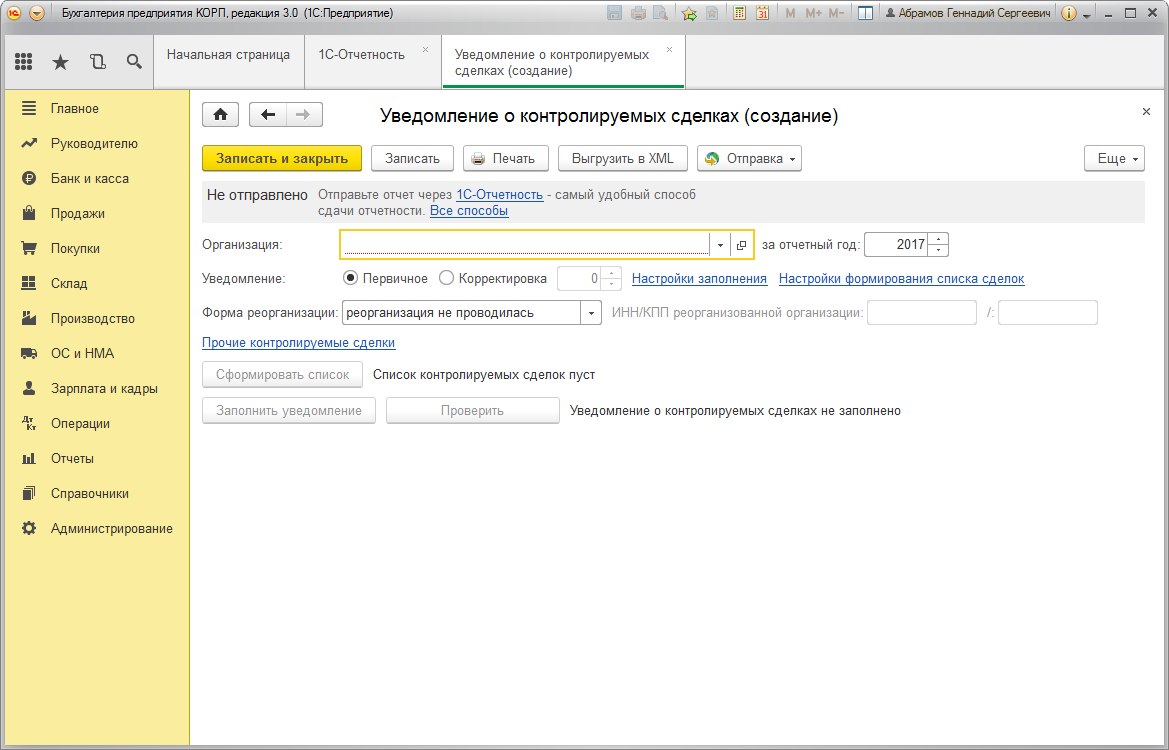Add current page to favorites (star with arrow)
This screenshot has height=750, width=1169.
click(689, 13)
